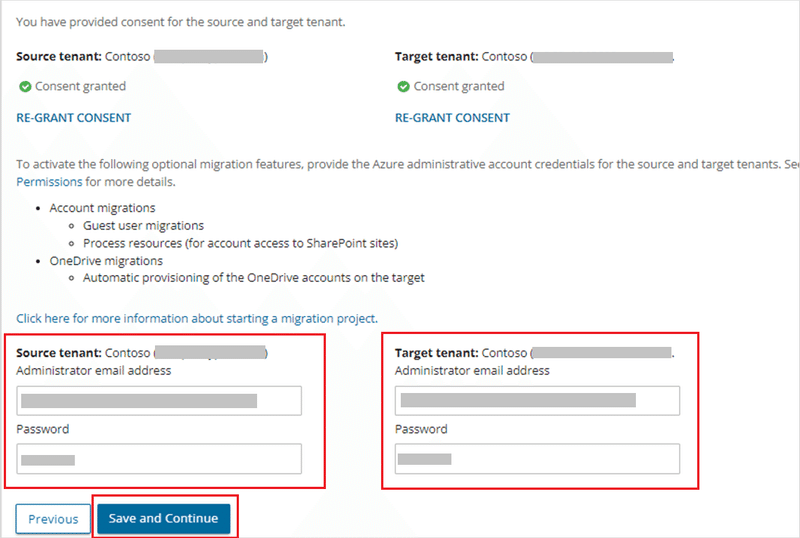Click the OneDrive migrations bullet text

pos(106,261)
